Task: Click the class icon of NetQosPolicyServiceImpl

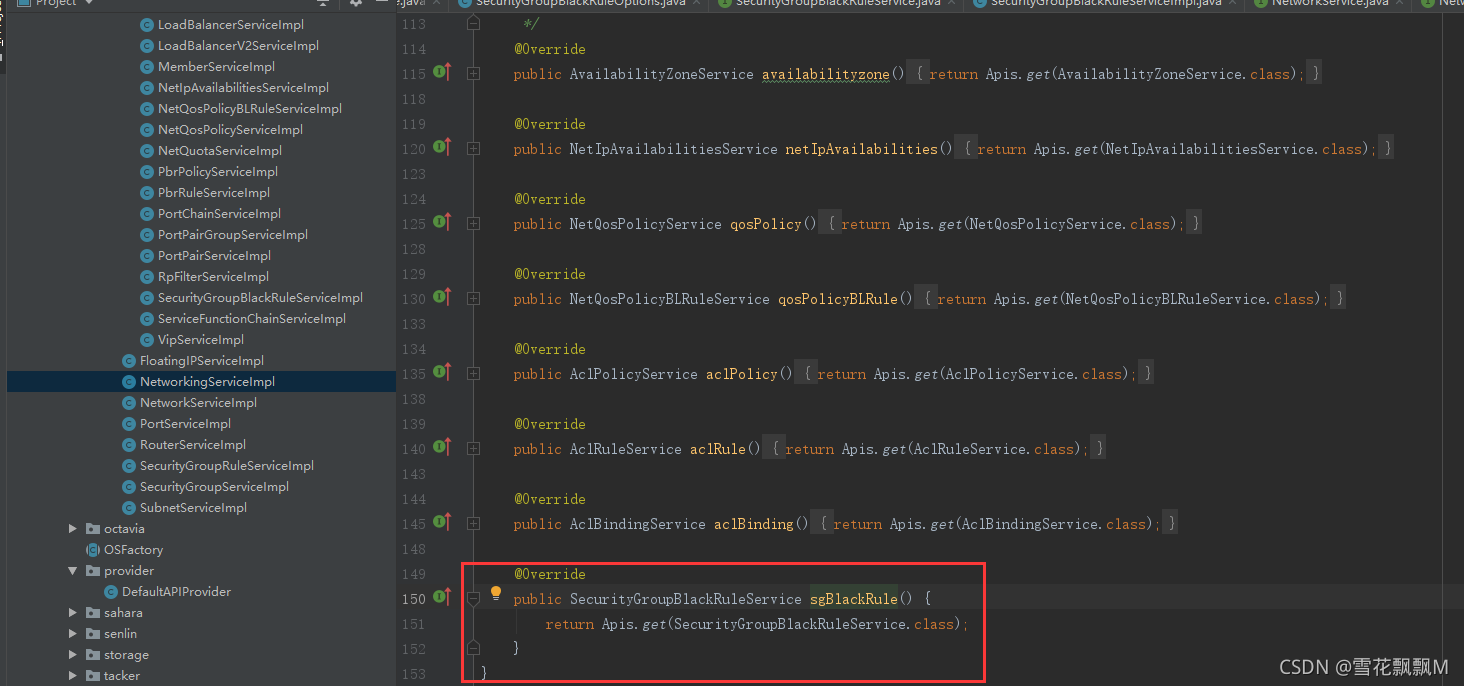Action: (x=147, y=130)
